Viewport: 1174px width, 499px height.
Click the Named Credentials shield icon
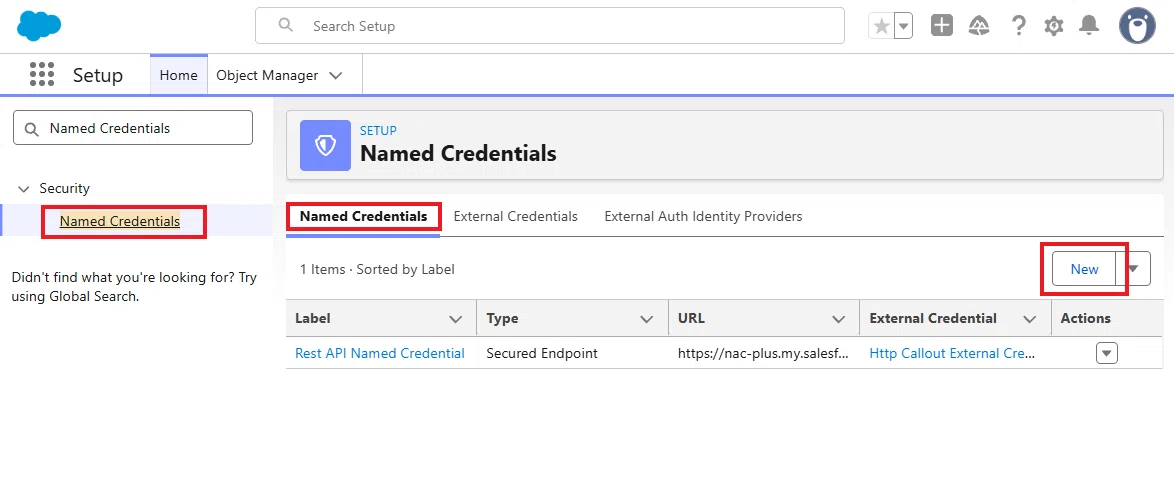tap(325, 145)
